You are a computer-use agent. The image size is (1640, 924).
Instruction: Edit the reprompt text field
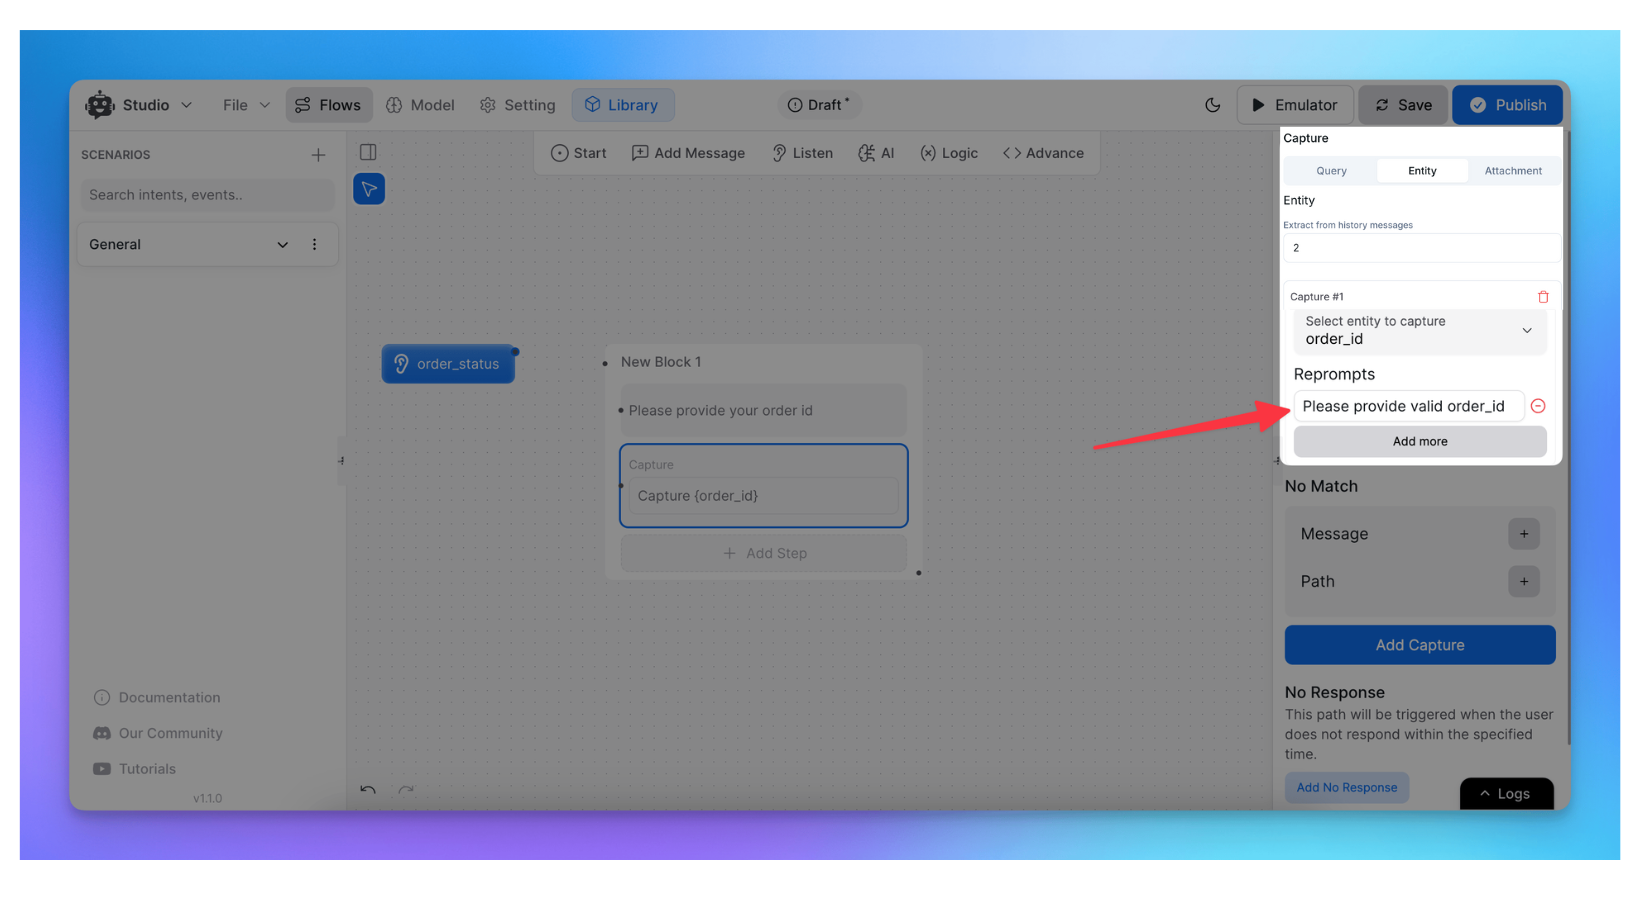tap(1409, 406)
